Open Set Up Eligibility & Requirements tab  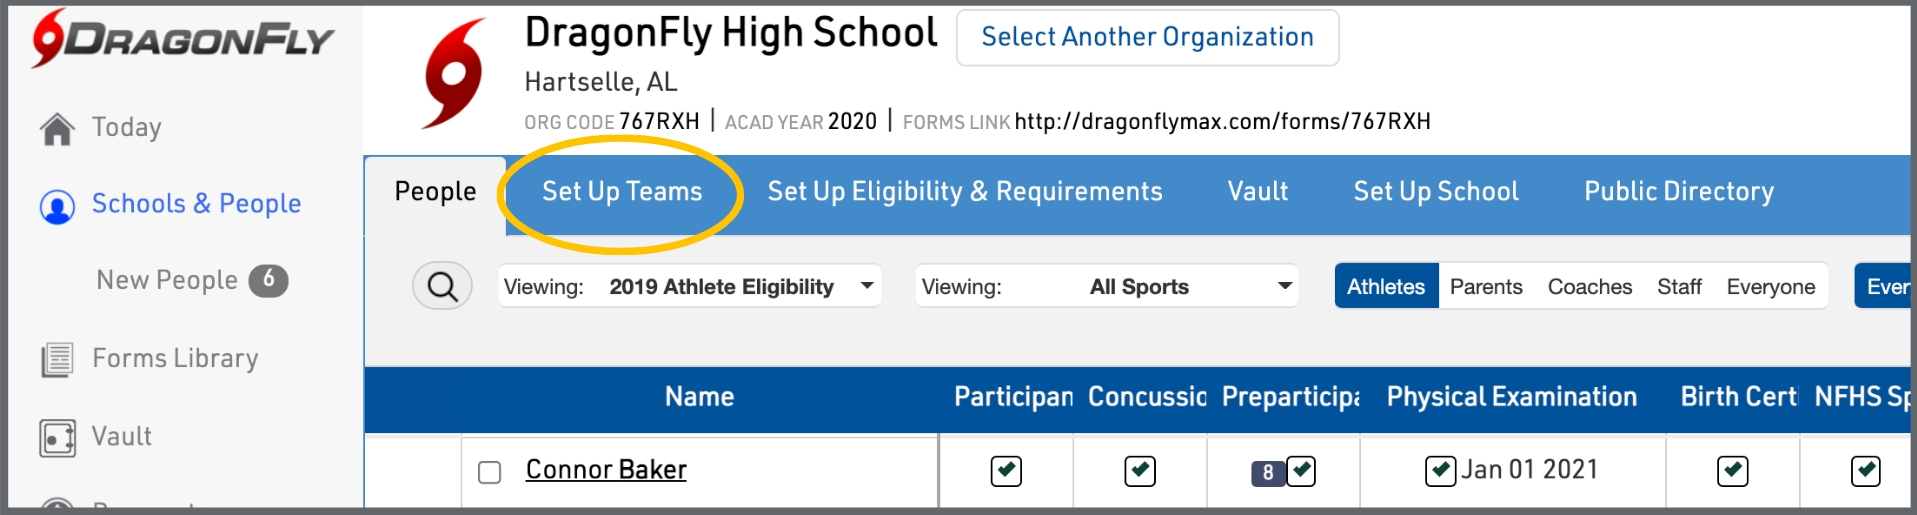tap(964, 192)
